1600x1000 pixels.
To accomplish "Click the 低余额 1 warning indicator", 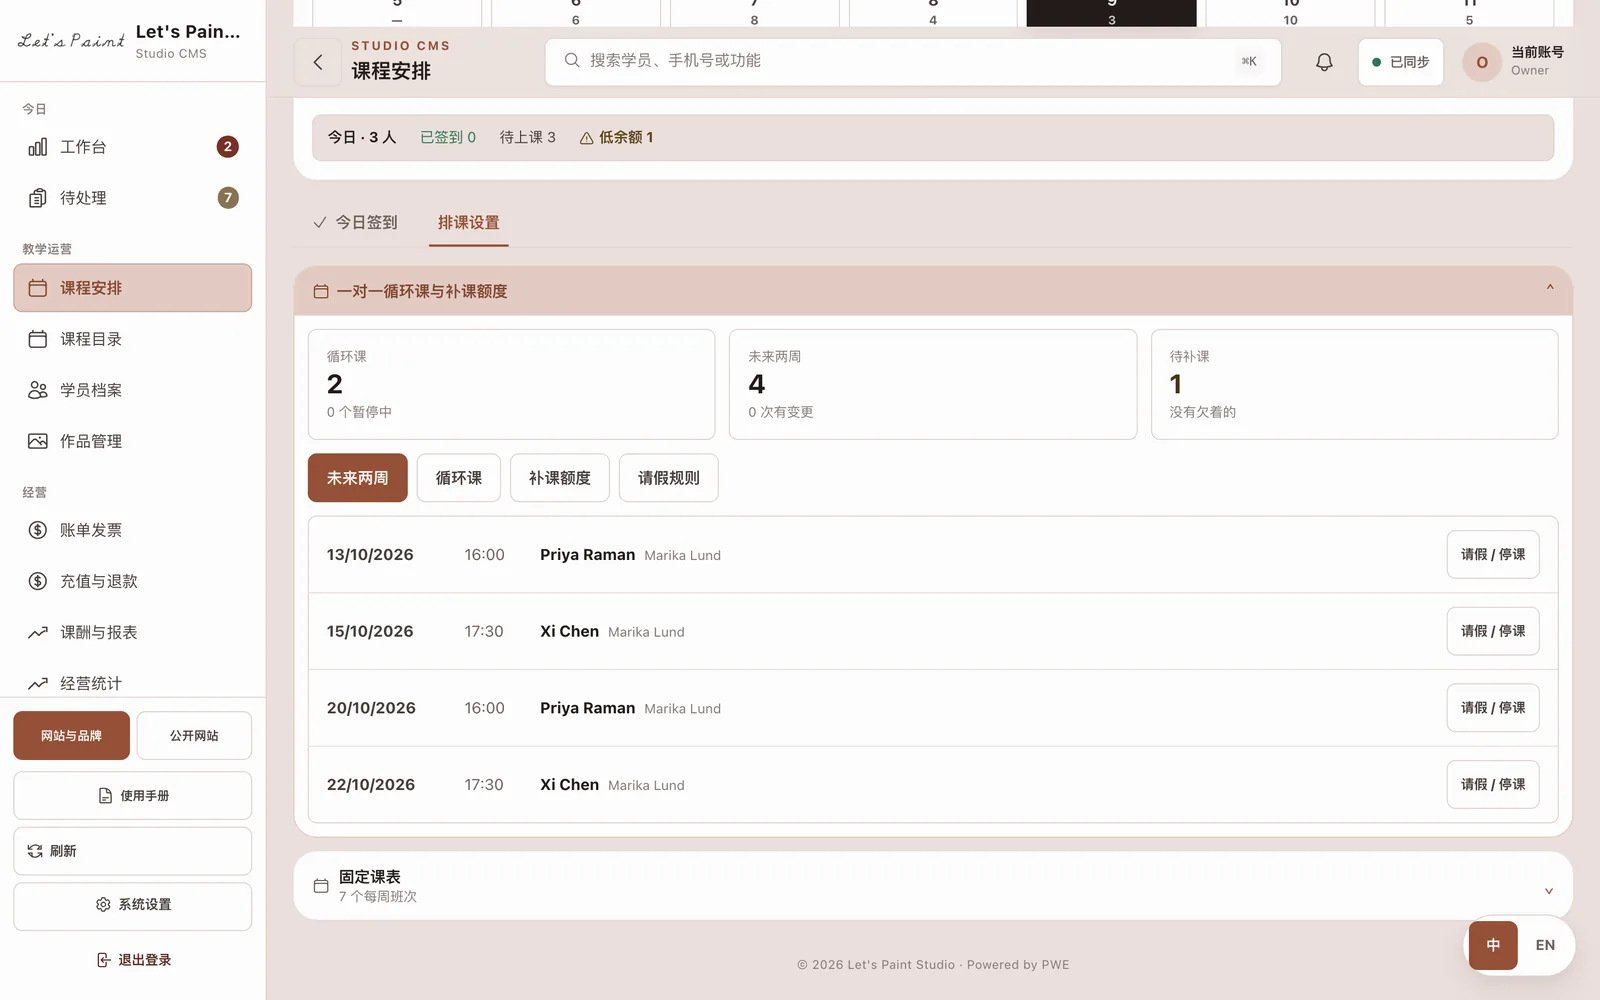I will pos(616,138).
